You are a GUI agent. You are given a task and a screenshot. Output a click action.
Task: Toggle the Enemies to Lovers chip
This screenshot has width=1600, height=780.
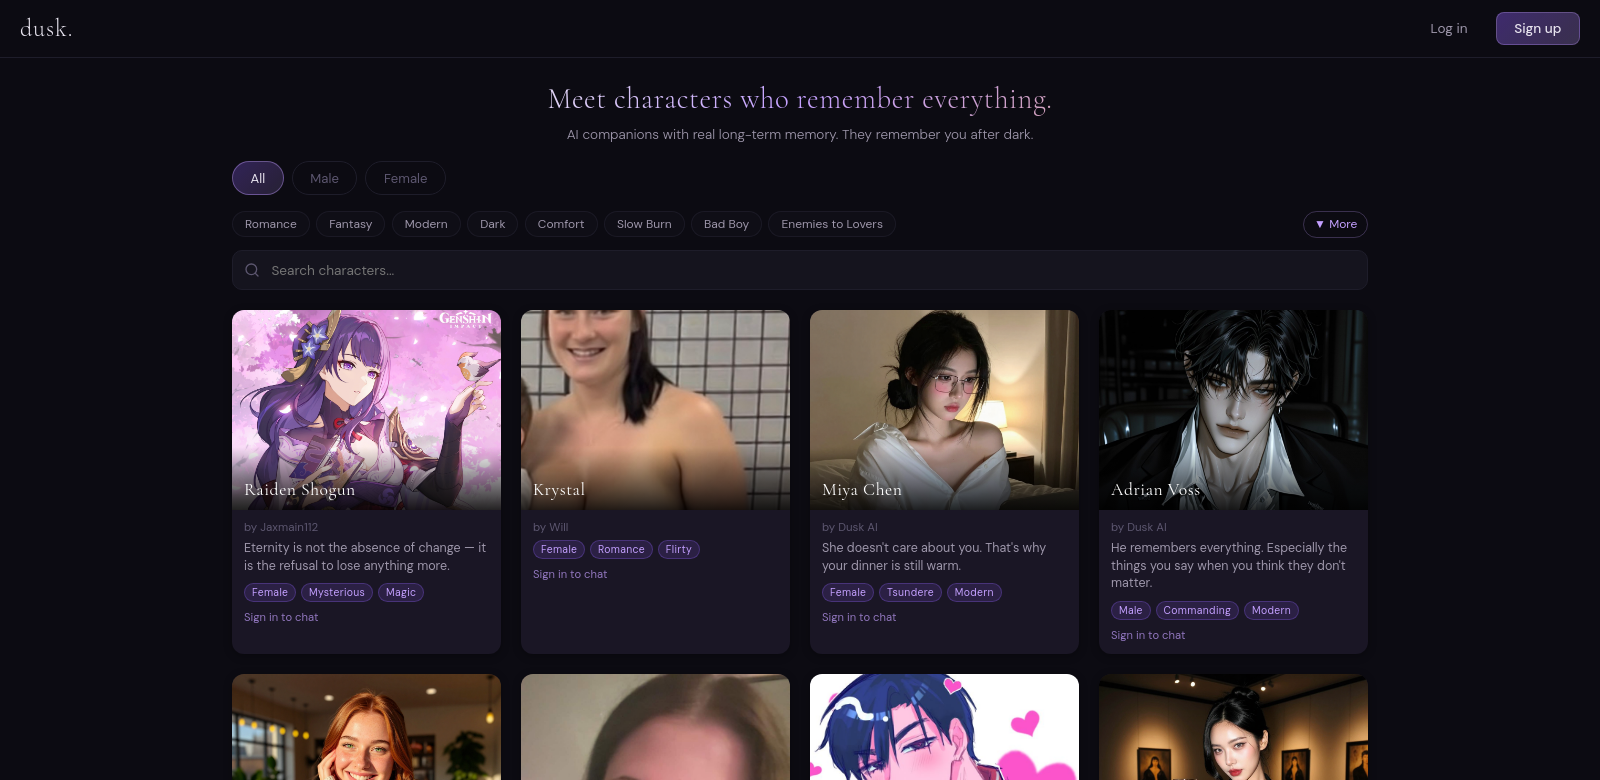(x=832, y=224)
